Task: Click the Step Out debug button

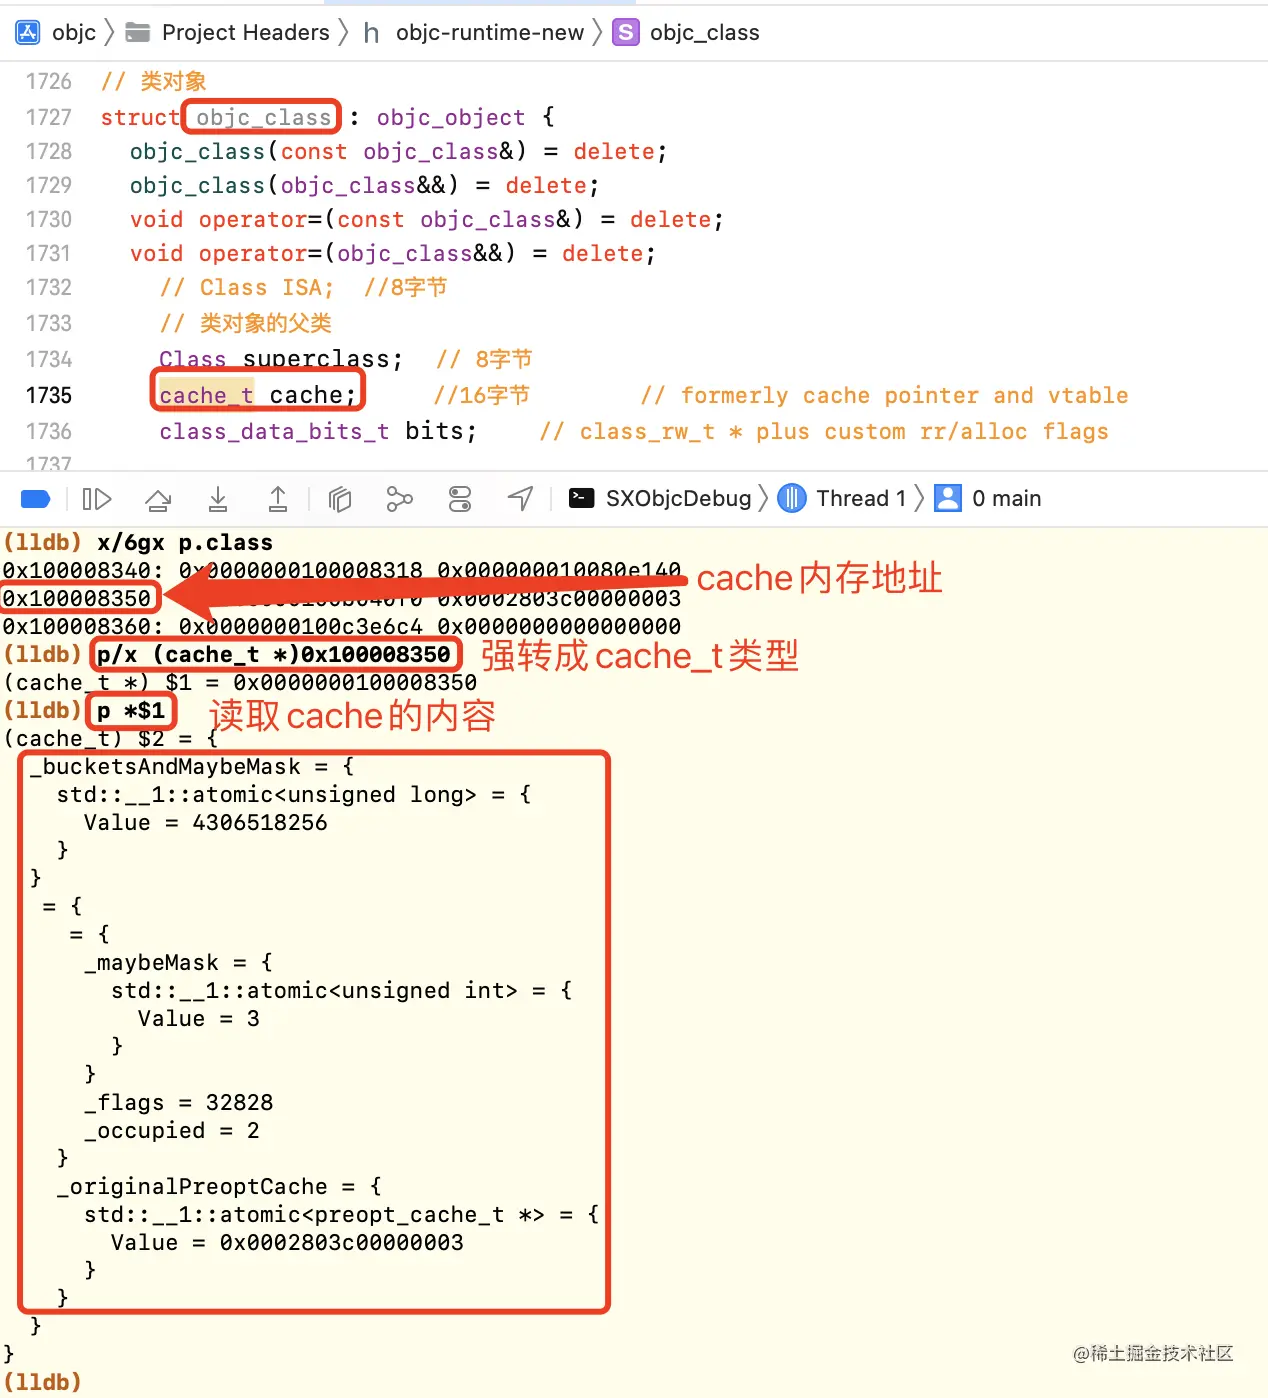Action: pos(278,498)
